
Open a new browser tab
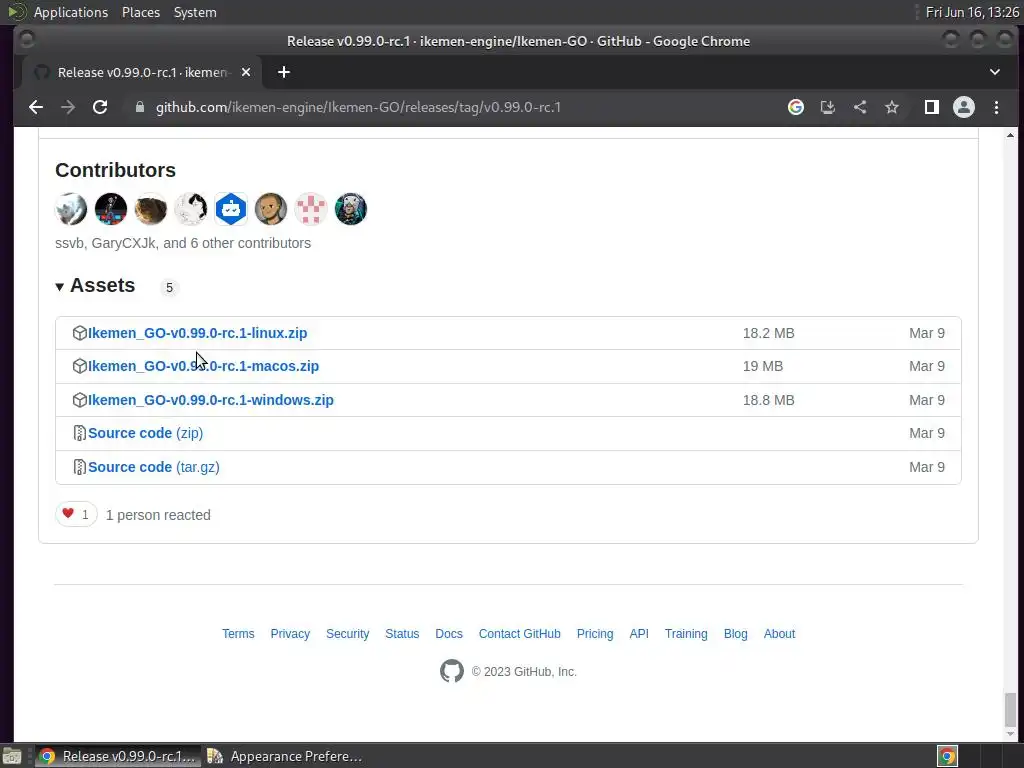[x=283, y=72]
